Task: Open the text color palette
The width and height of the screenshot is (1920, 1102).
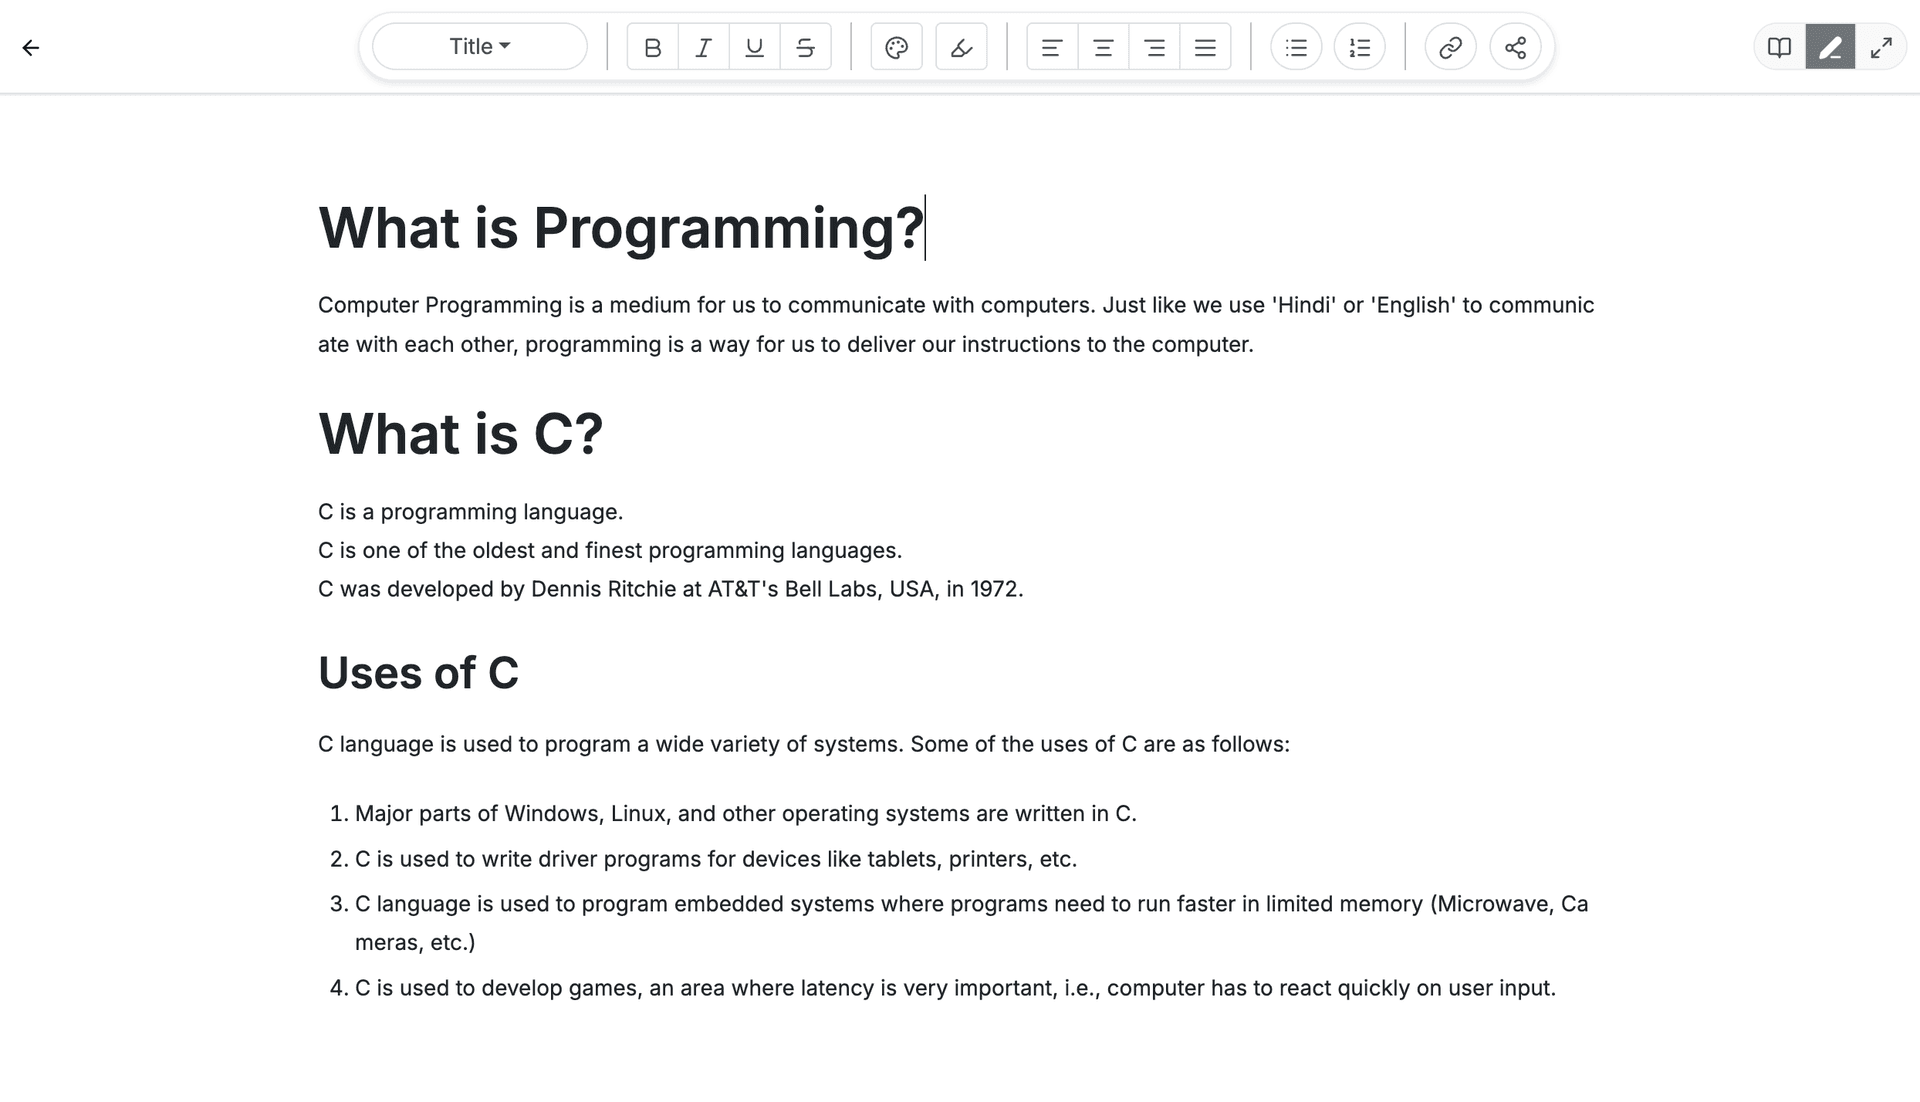Action: pyautogui.click(x=896, y=47)
